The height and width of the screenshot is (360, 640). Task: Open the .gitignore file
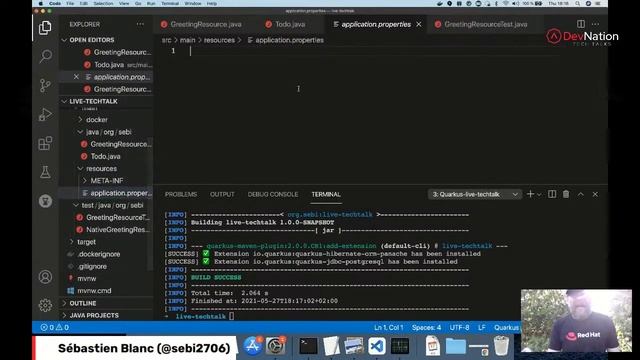(92, 267)
